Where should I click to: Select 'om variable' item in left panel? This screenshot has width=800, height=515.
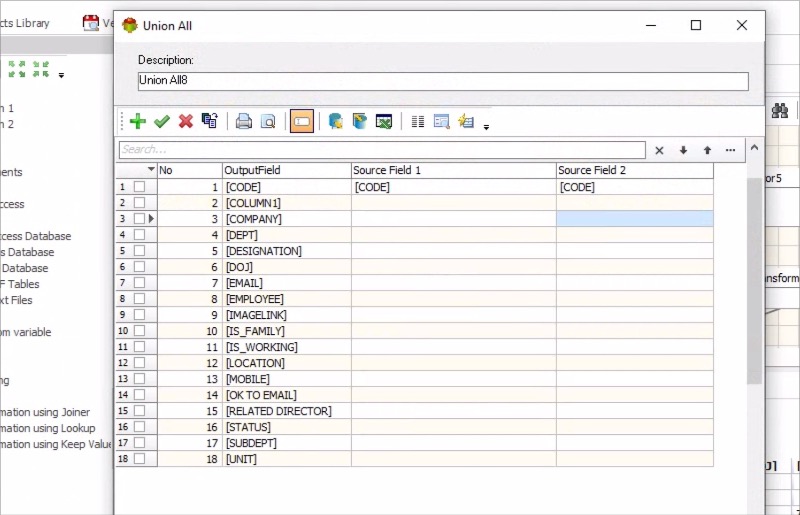click(x=26, y=332)
